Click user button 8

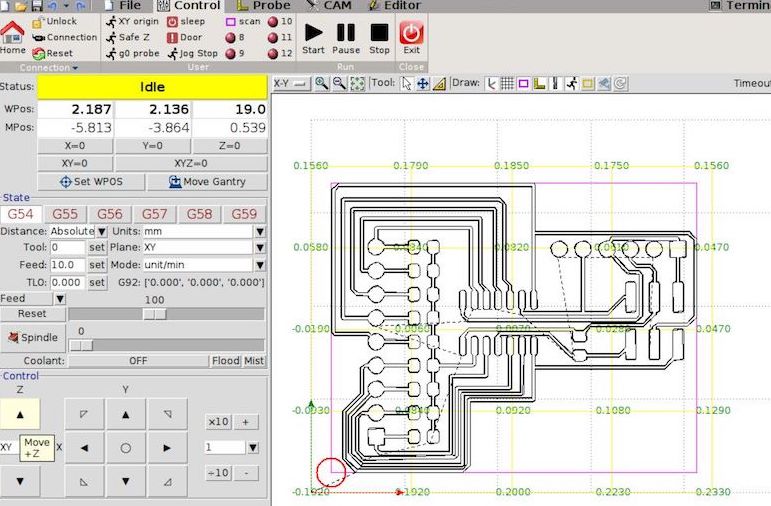(x=235, y=37)
